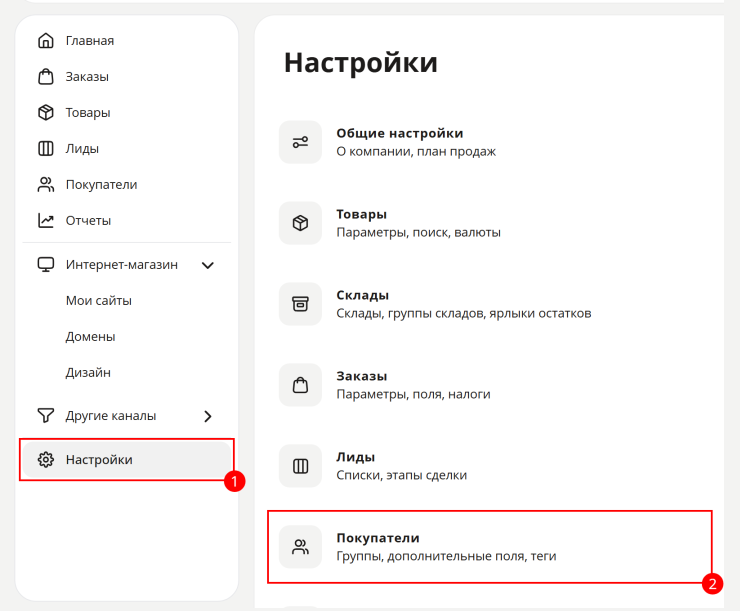Viewport: 740px width, 611px height.
Task: Open Товары settings: Параметры, поиск, валюты
Action: point(491,223)
